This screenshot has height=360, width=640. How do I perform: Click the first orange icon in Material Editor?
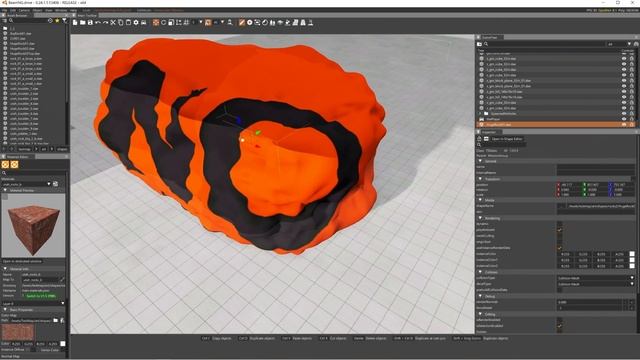[x=5, y=164]
